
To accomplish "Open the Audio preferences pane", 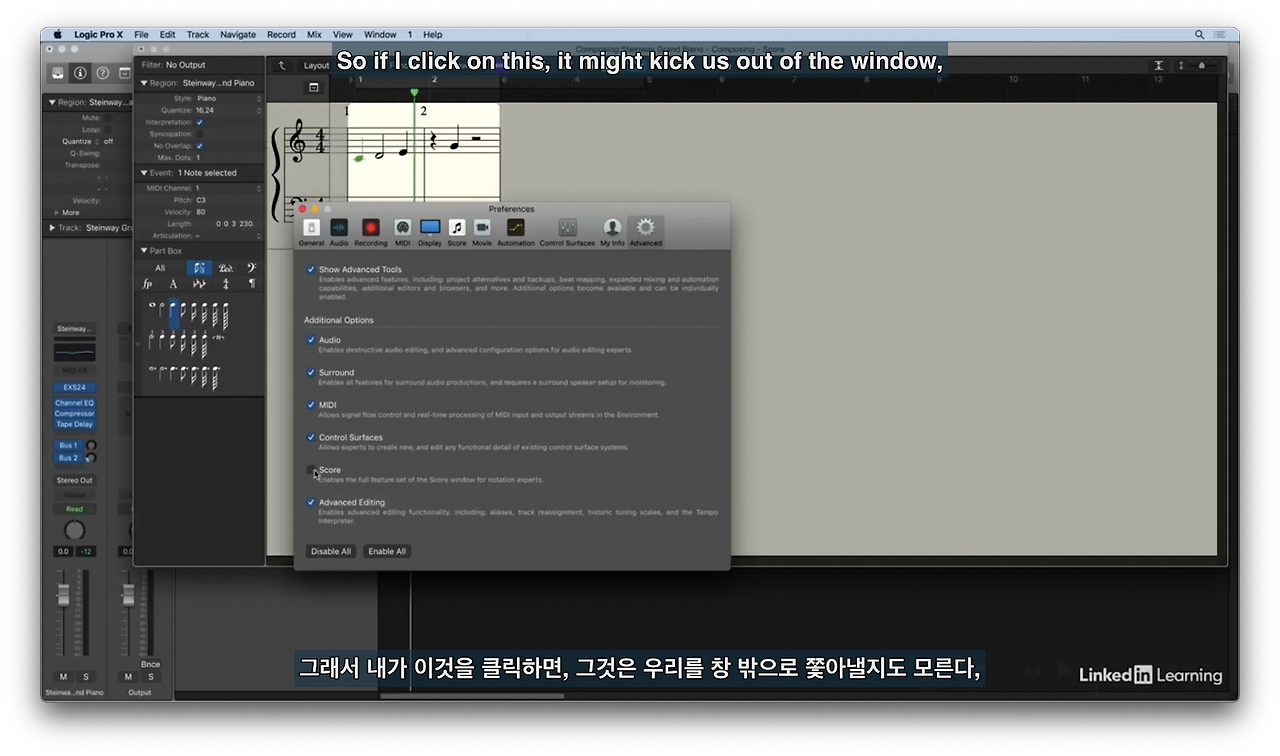I will click(x=339, y=232).
